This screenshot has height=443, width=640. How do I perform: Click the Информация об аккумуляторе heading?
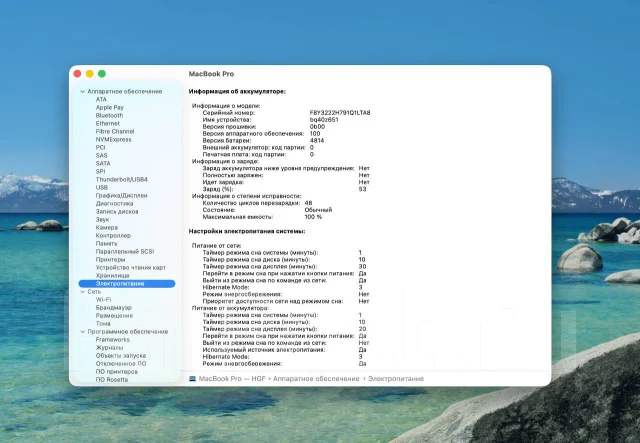(237, 91)
